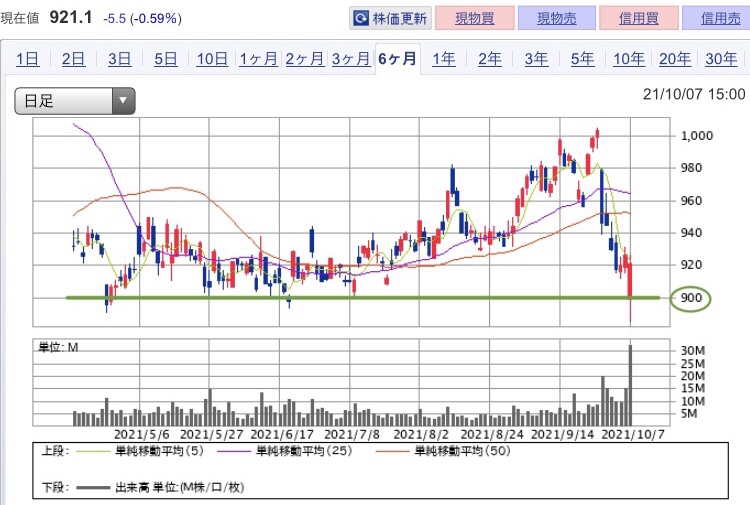Show the 3年 chart range
The width and height of the screenshot is (750, 505).
536,59
